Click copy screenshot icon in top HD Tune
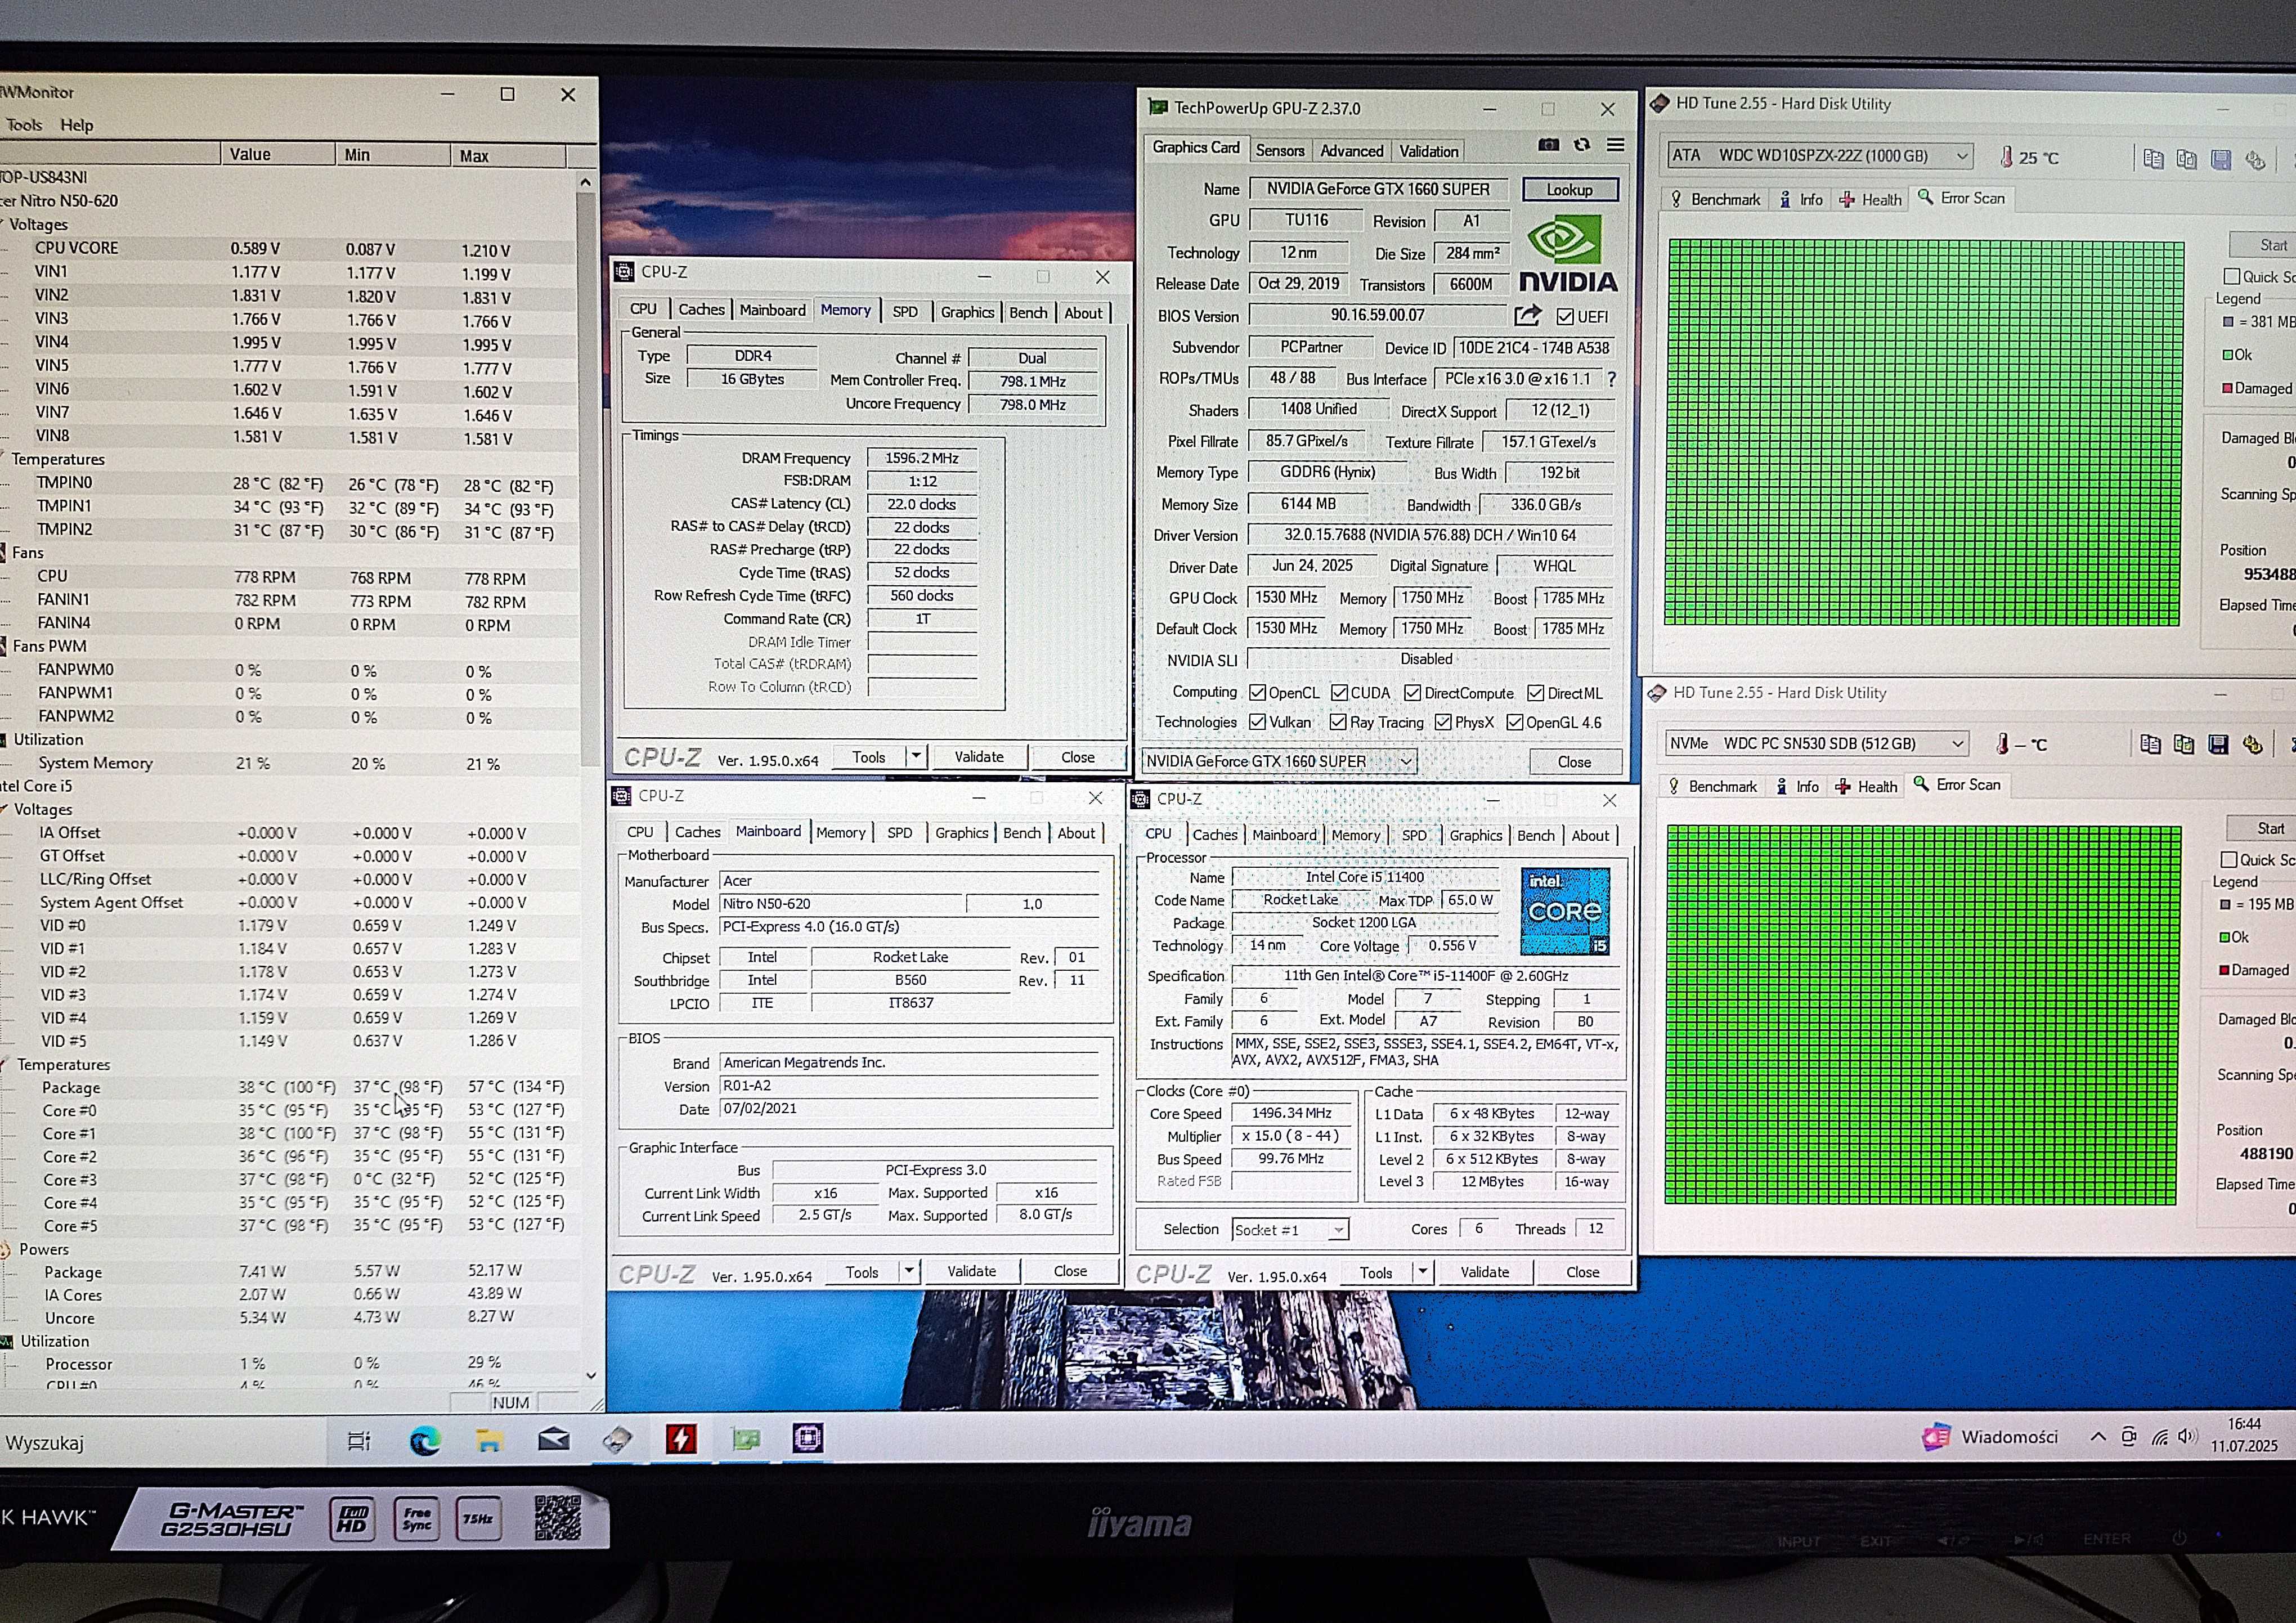The width and height of the screenshot is (2296, 1623). pyautogui.click(x=2187, y=159)
